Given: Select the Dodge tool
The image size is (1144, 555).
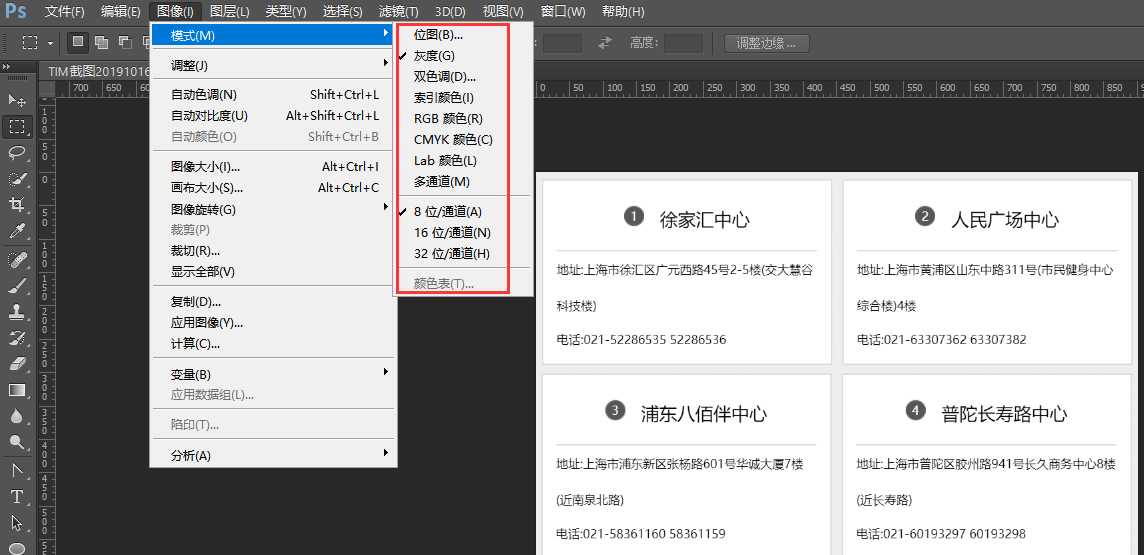Looking at the screenshot, I should point(16,442).
